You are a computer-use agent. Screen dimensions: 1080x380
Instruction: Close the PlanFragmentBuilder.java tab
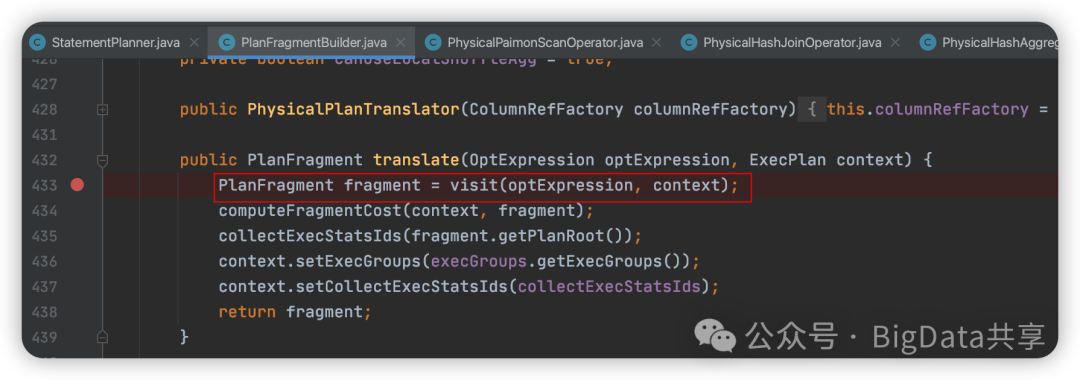pos(401,43)
